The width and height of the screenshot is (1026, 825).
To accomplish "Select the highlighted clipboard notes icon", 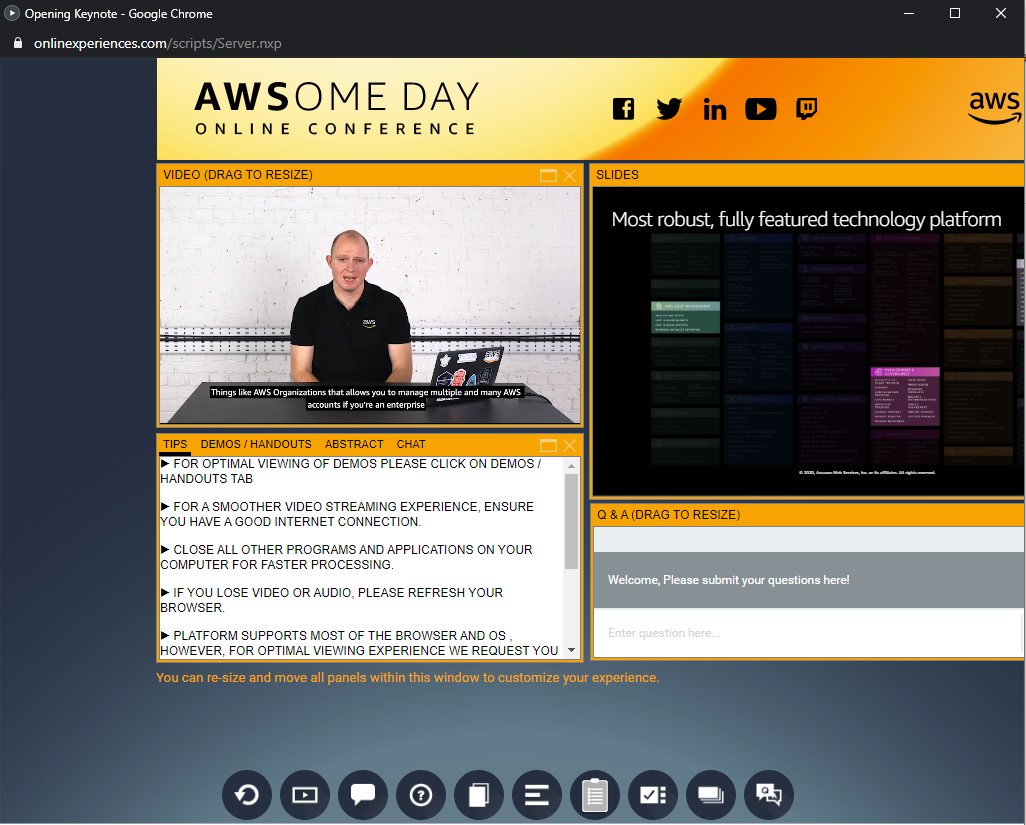I will (x=594, y=795).
